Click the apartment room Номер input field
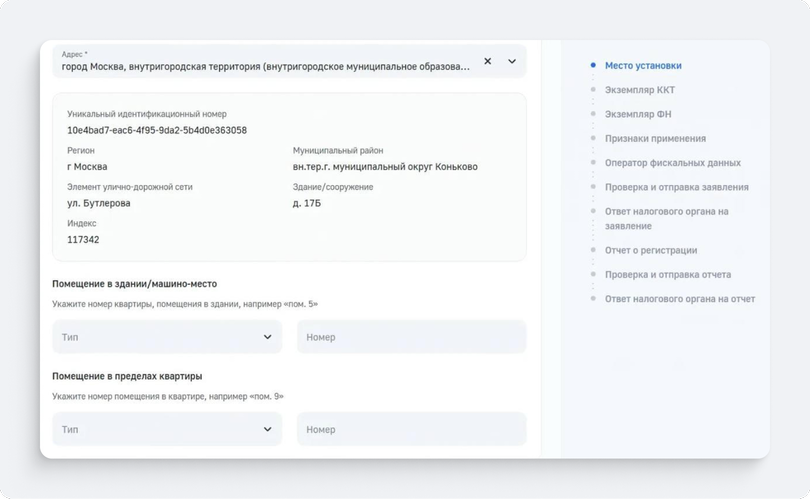This screenshot has height=499, width=810. point(411,429)
